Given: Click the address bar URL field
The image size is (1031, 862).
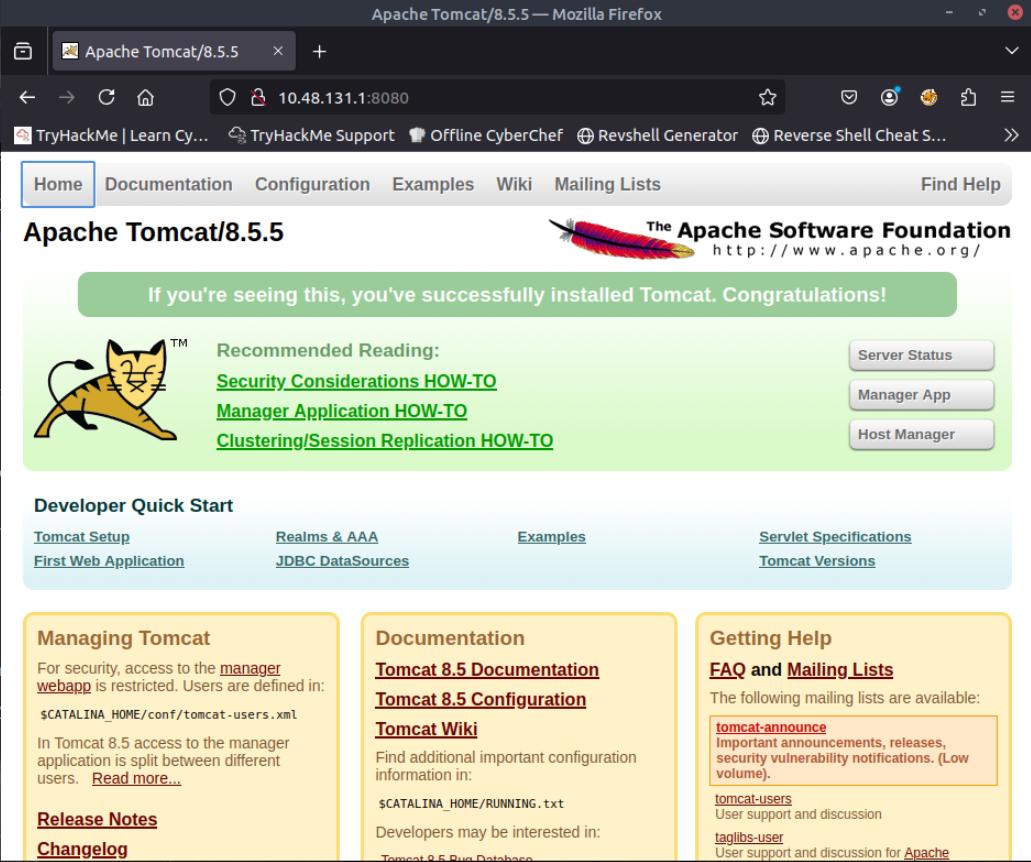Looking at the screenshot, I should coord(500,97).
